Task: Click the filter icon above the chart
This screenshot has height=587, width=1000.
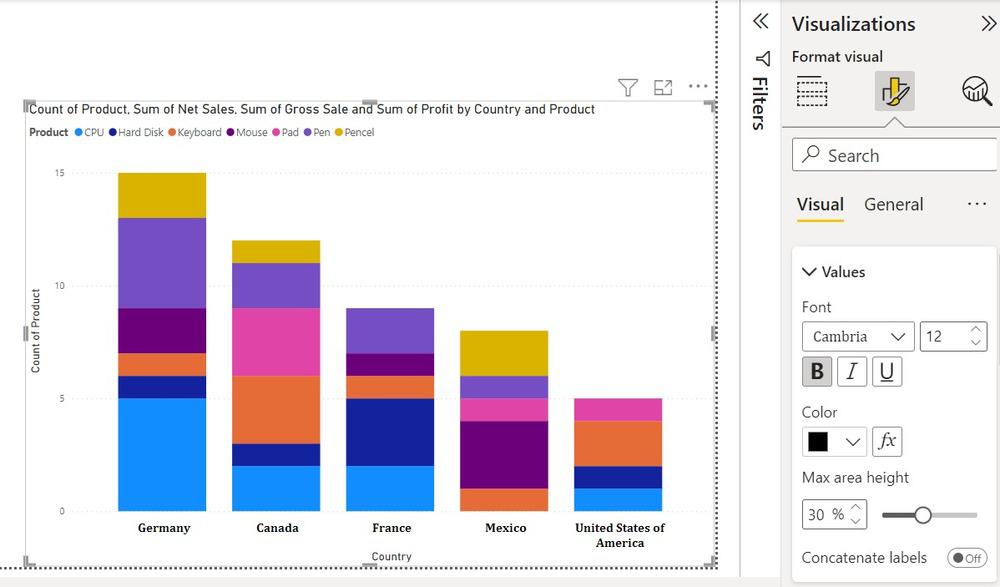Action: tap(628, 88)
